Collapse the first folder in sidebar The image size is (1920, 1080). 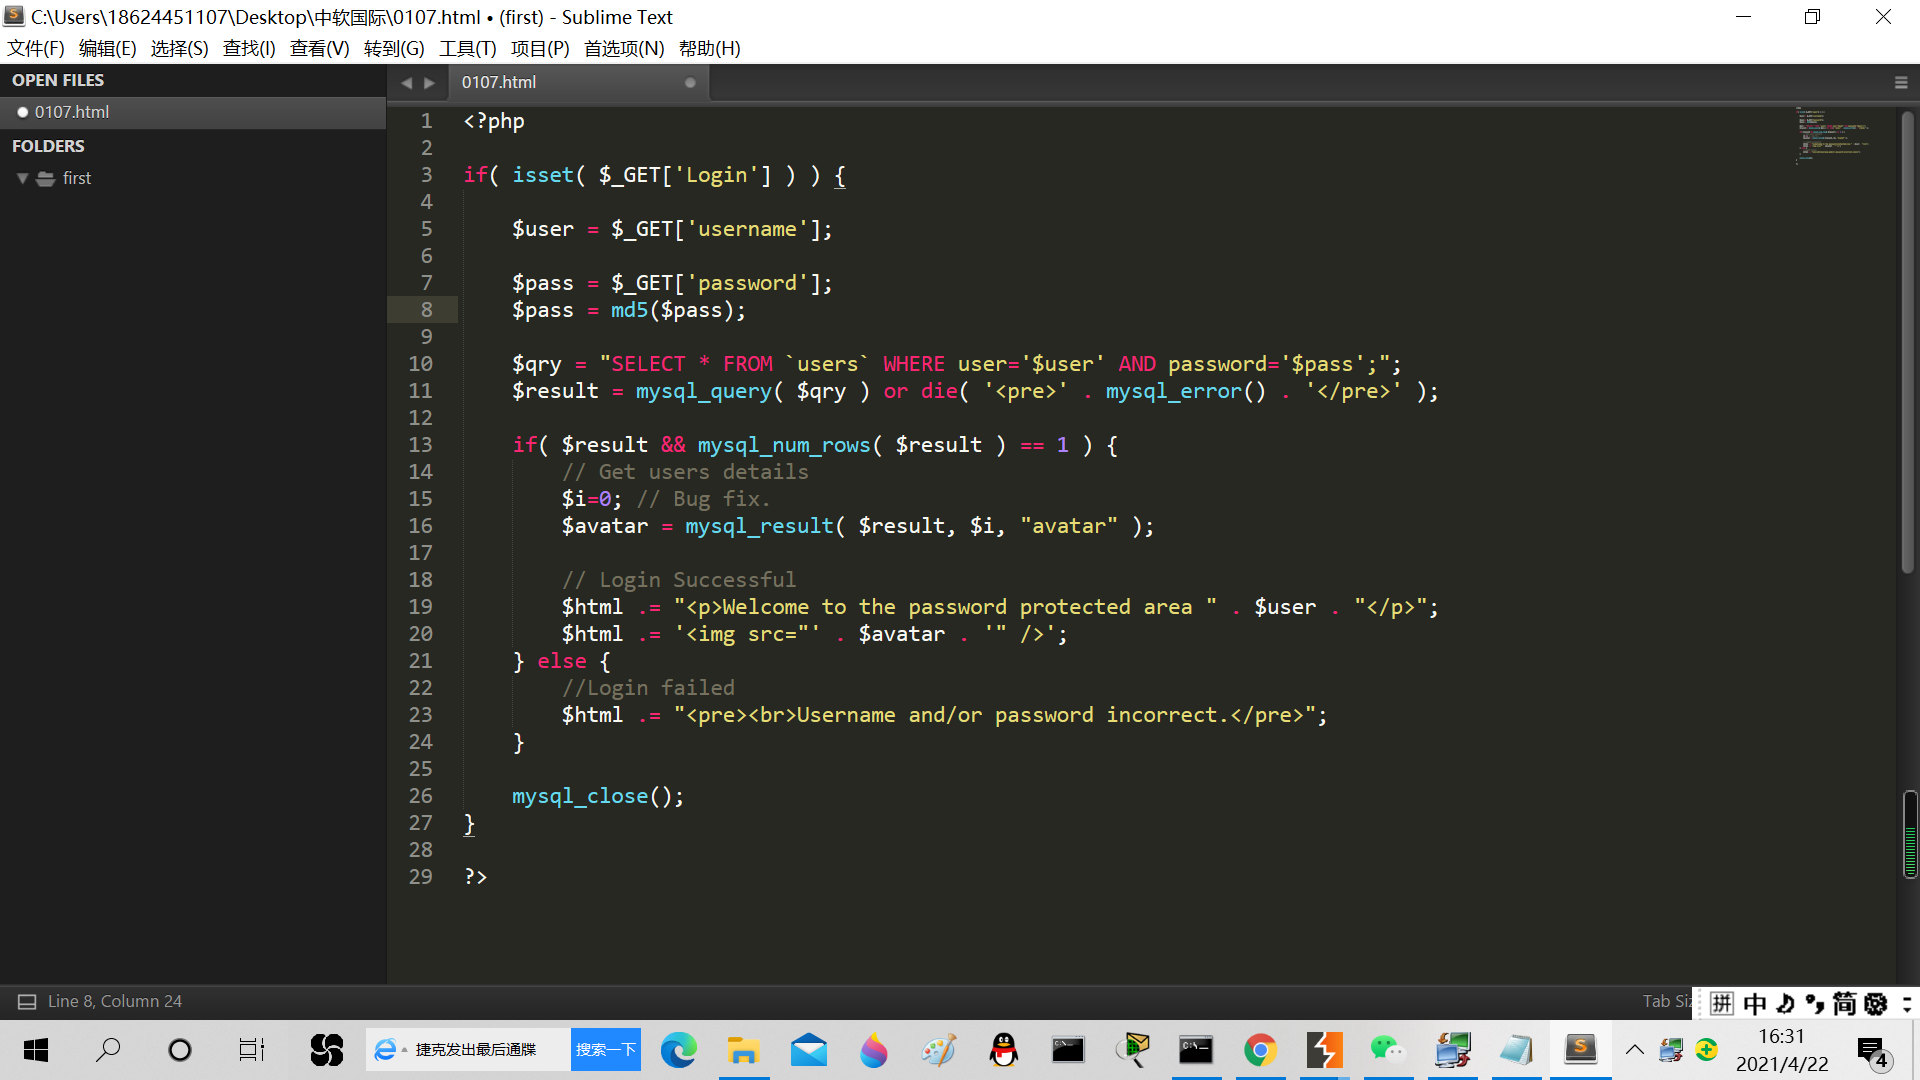22,178
